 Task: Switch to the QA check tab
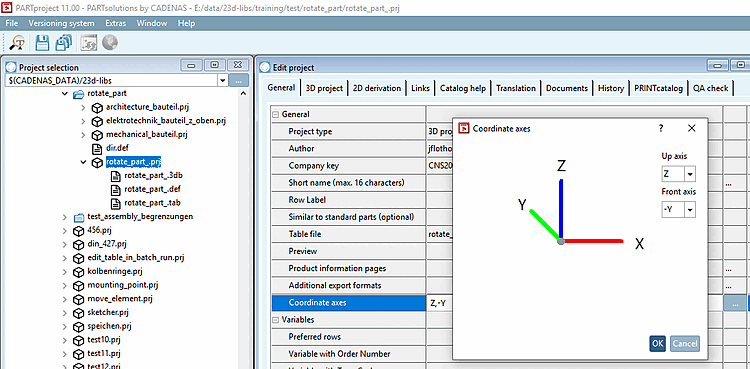710,88
